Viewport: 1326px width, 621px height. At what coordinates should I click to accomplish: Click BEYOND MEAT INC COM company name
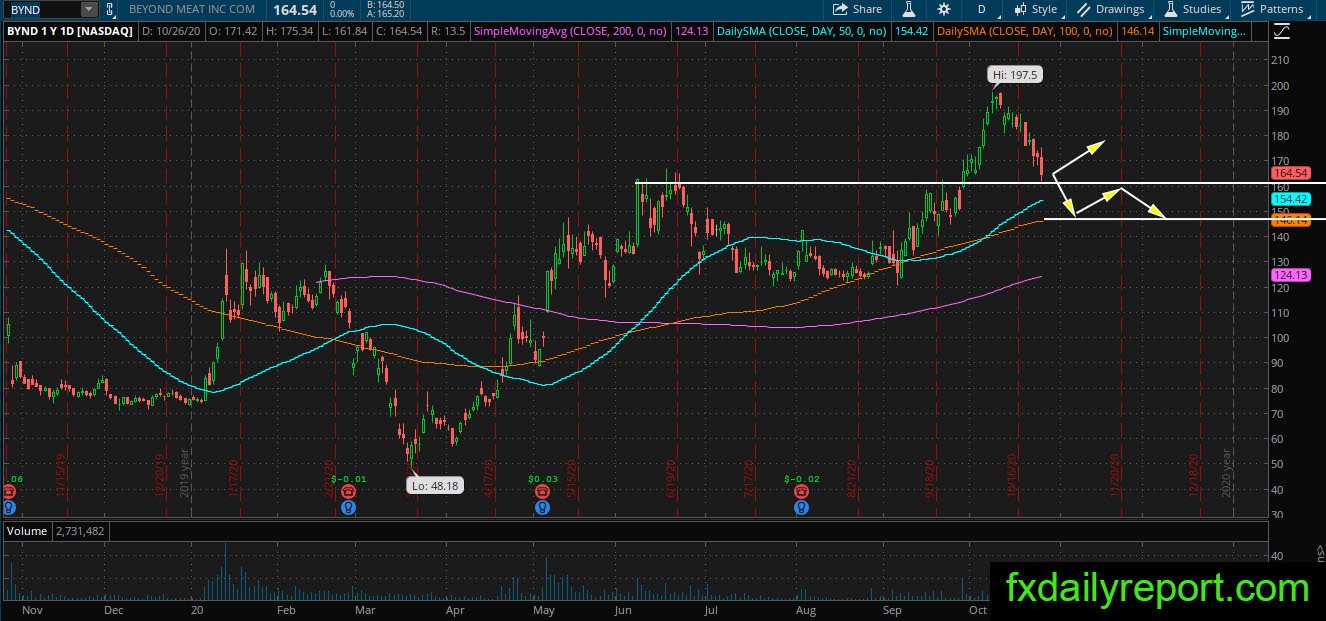coord(192,9)
